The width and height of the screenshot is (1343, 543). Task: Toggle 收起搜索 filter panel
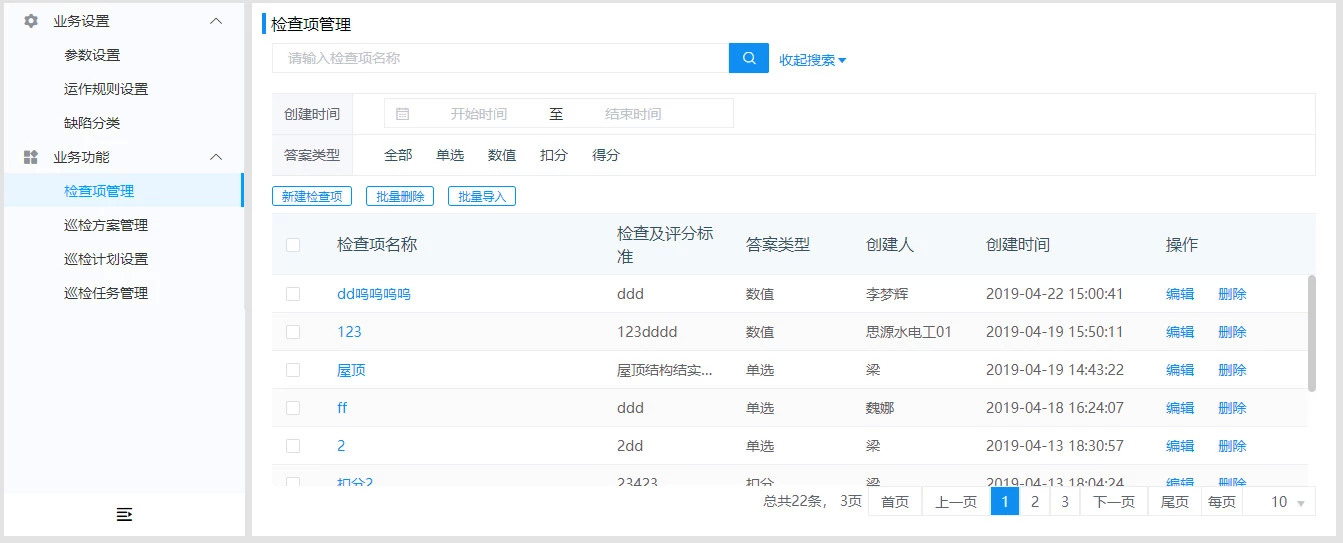point(813,60)
